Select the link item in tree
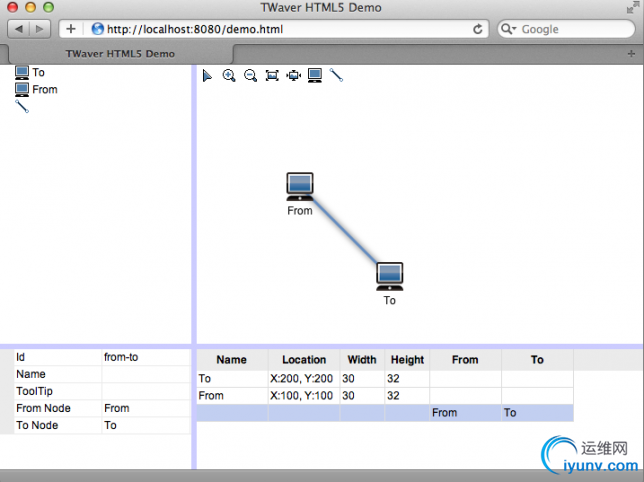Image resolution: width=644 pixels, height=482 pixels. point(22,106)
